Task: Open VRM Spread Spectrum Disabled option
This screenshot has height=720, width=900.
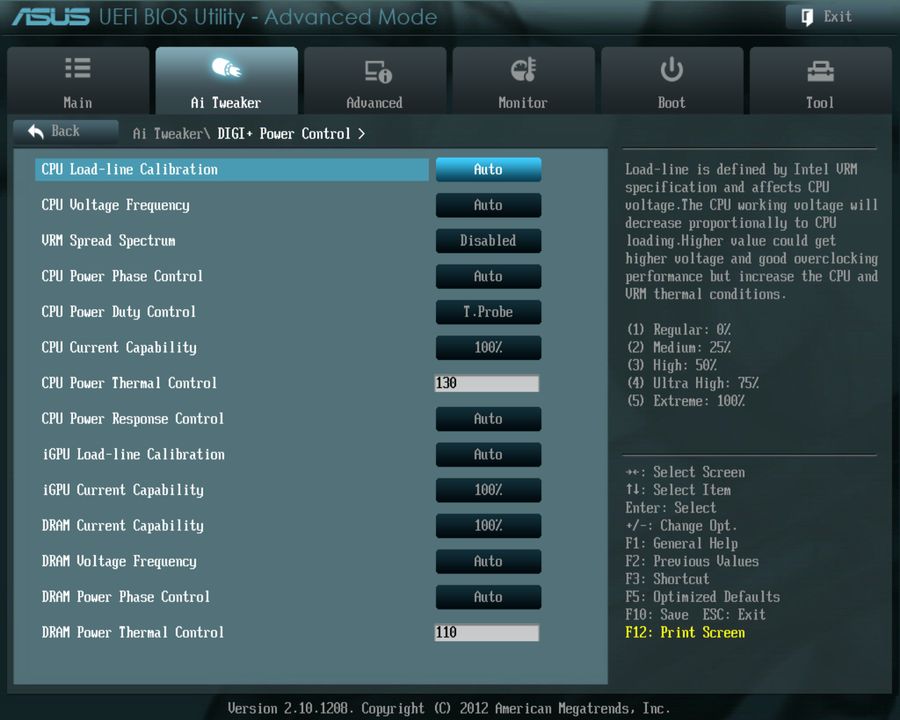Action: (488, 241)
